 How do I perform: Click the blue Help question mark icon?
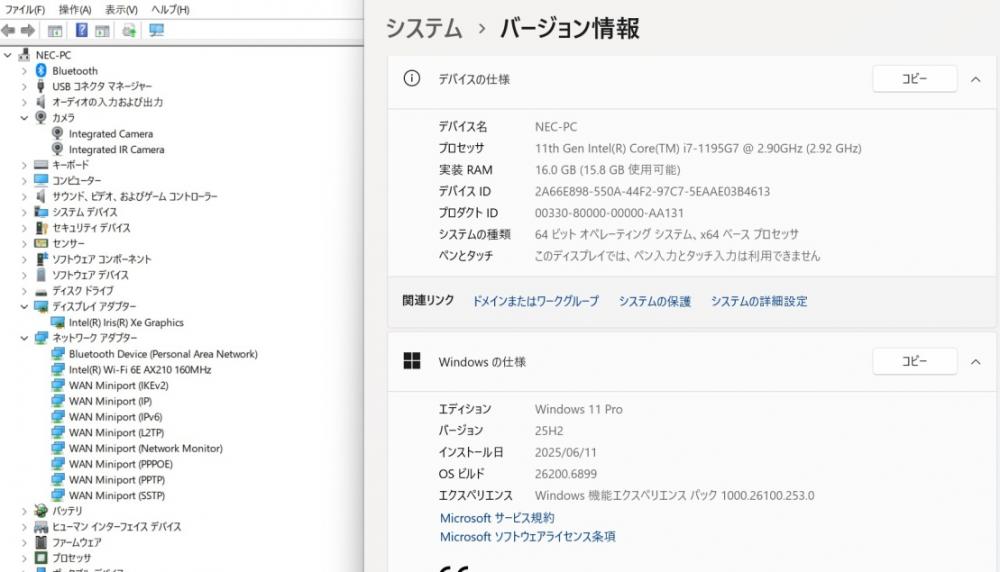[82, 30]
